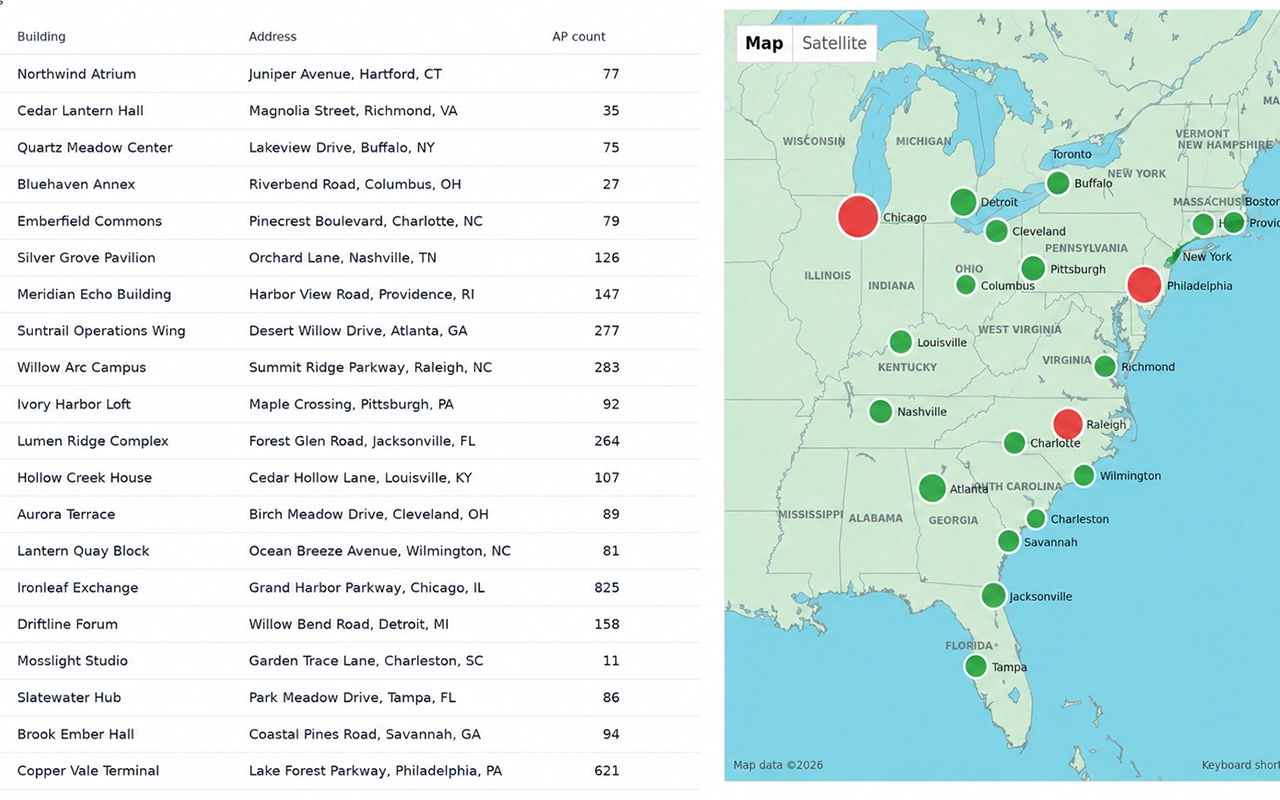The height and width of the screenshot is (800, 1280).
Task: Click Quartz Meadow Center building name
Action: tap(95, 147)
